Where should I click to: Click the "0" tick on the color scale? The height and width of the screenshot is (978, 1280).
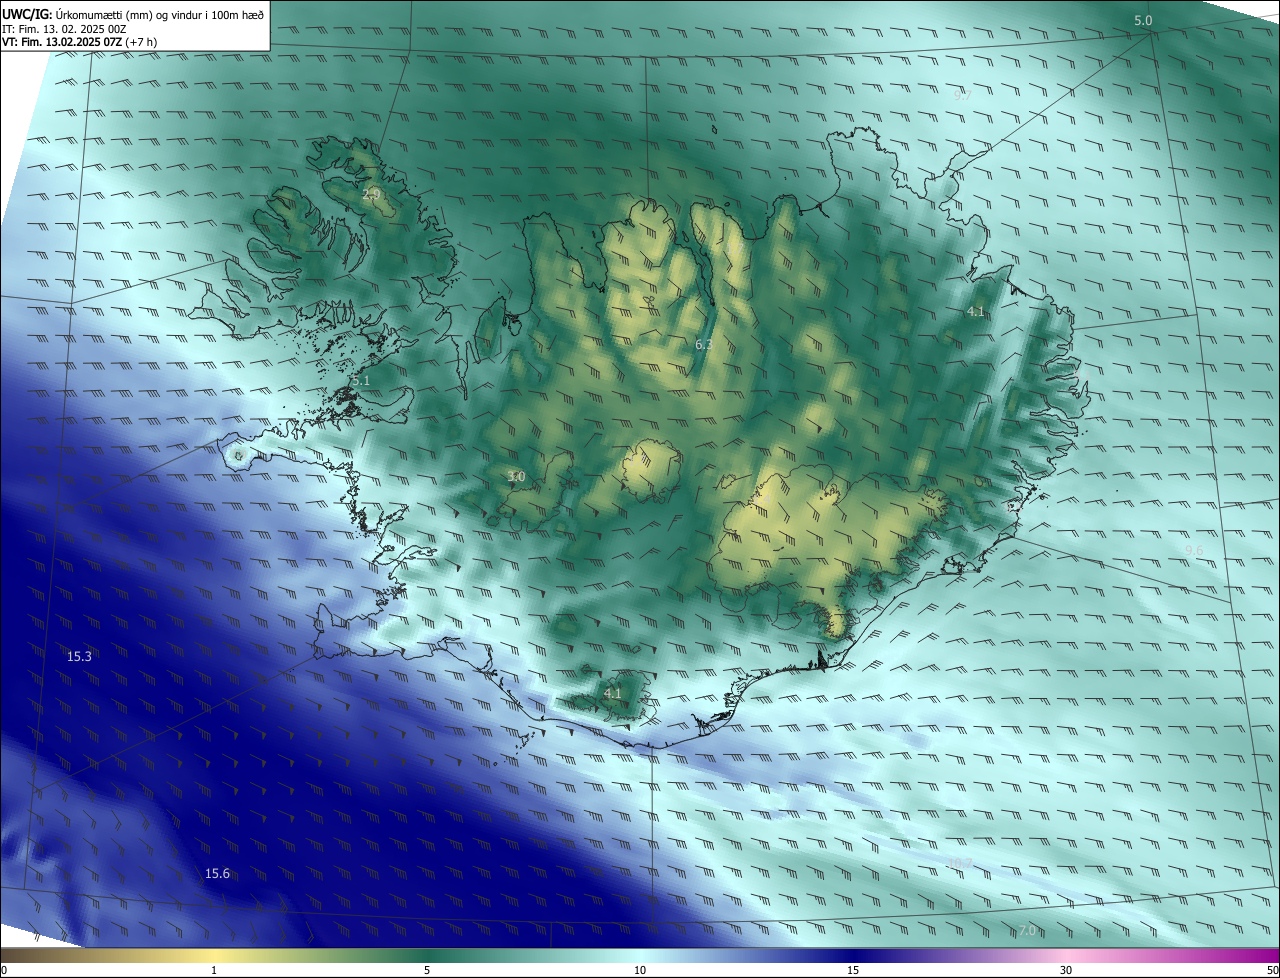coord(4,970)
